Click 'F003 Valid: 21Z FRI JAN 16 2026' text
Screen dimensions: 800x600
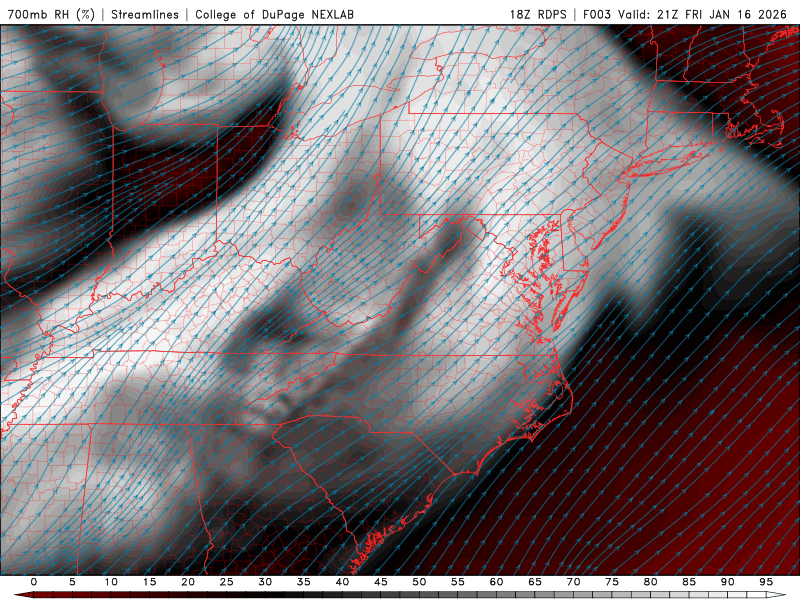click(x=685, y=14)
